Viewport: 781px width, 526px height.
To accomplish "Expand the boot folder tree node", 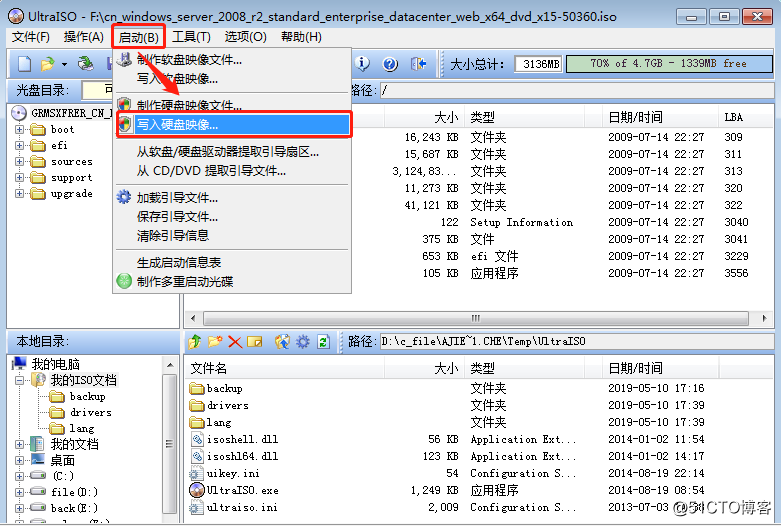I will pos(19,130).
